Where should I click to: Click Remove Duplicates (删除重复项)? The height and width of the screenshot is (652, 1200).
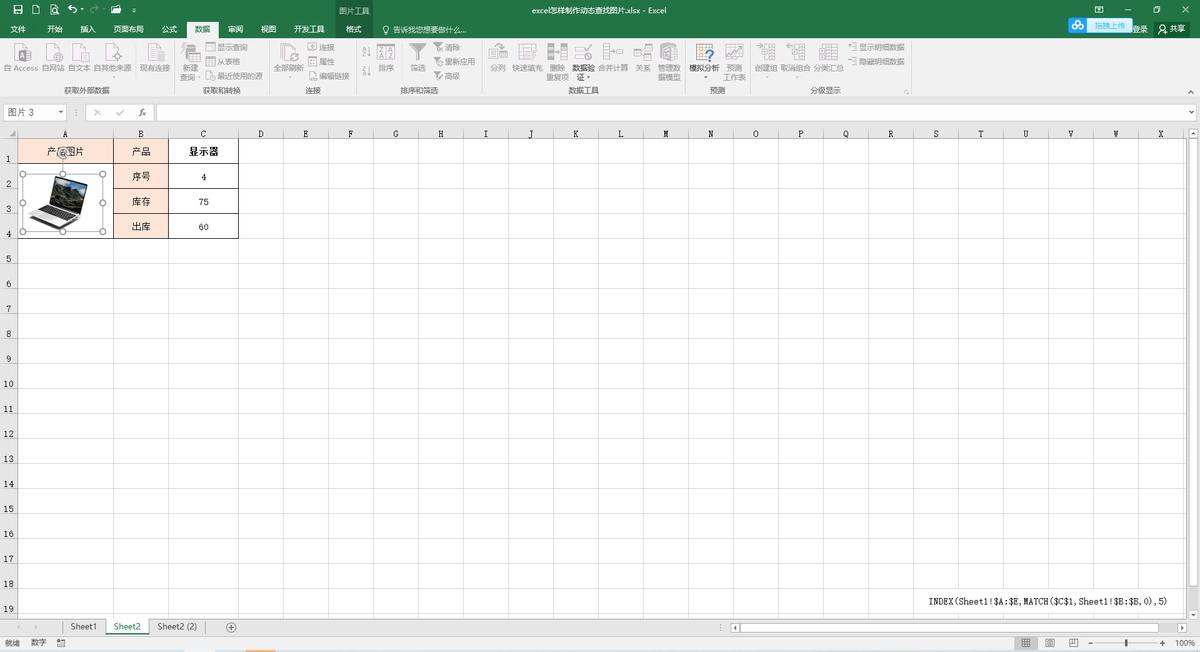coord(558,61)
